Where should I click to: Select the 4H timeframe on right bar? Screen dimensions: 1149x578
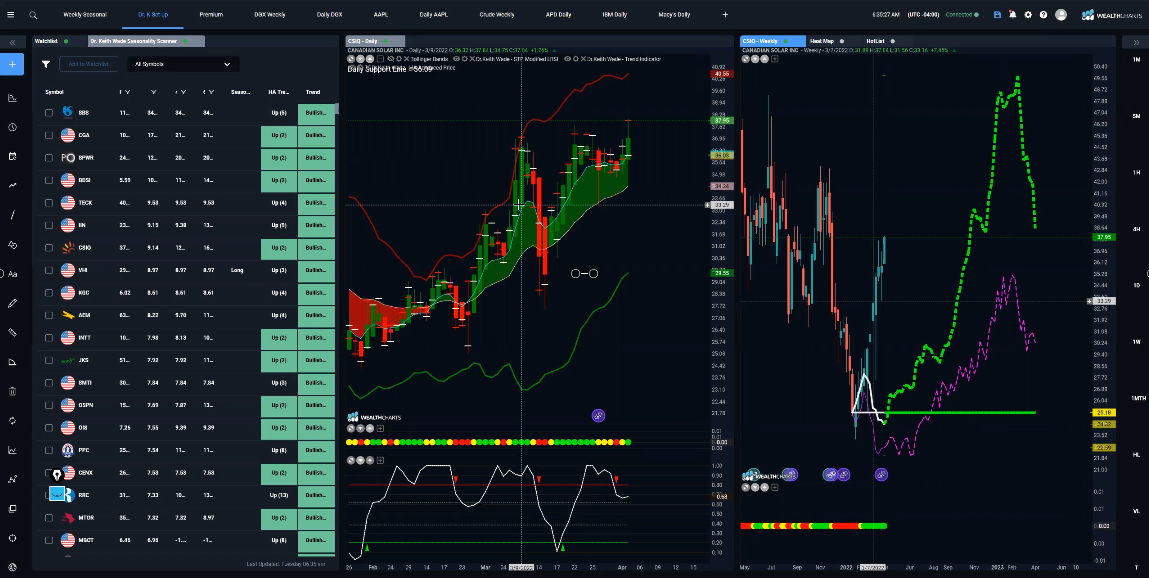[x=1136, y=229]
